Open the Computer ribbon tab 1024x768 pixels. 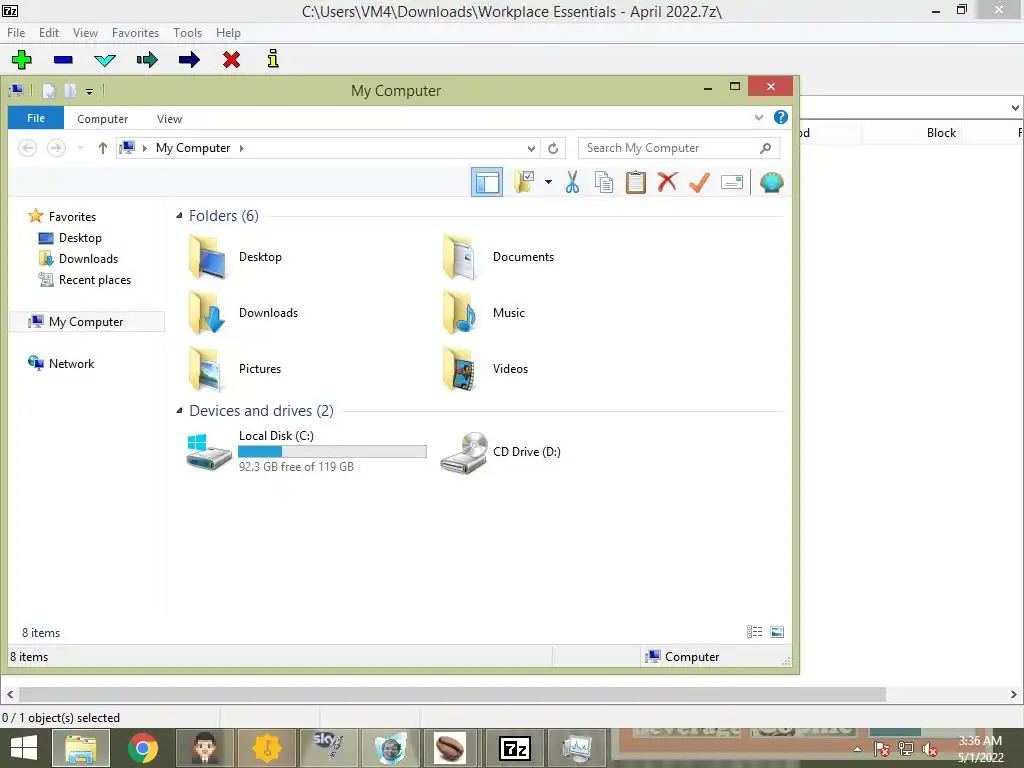[103, 119]
